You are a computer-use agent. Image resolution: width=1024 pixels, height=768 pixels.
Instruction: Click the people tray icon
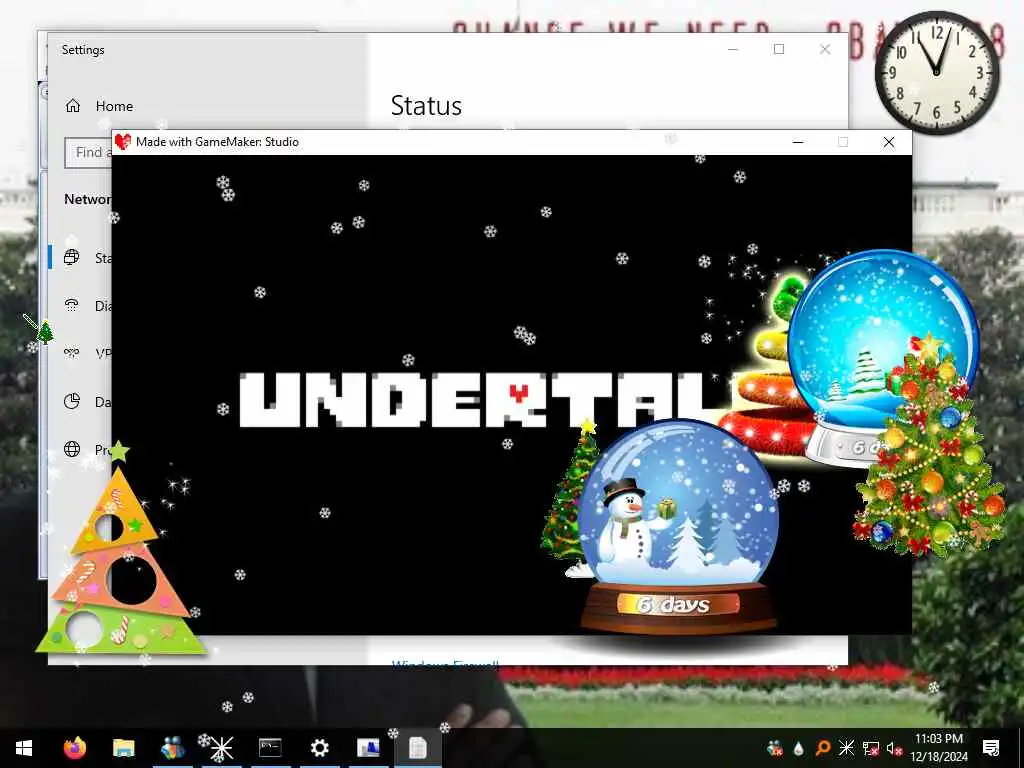775,748
